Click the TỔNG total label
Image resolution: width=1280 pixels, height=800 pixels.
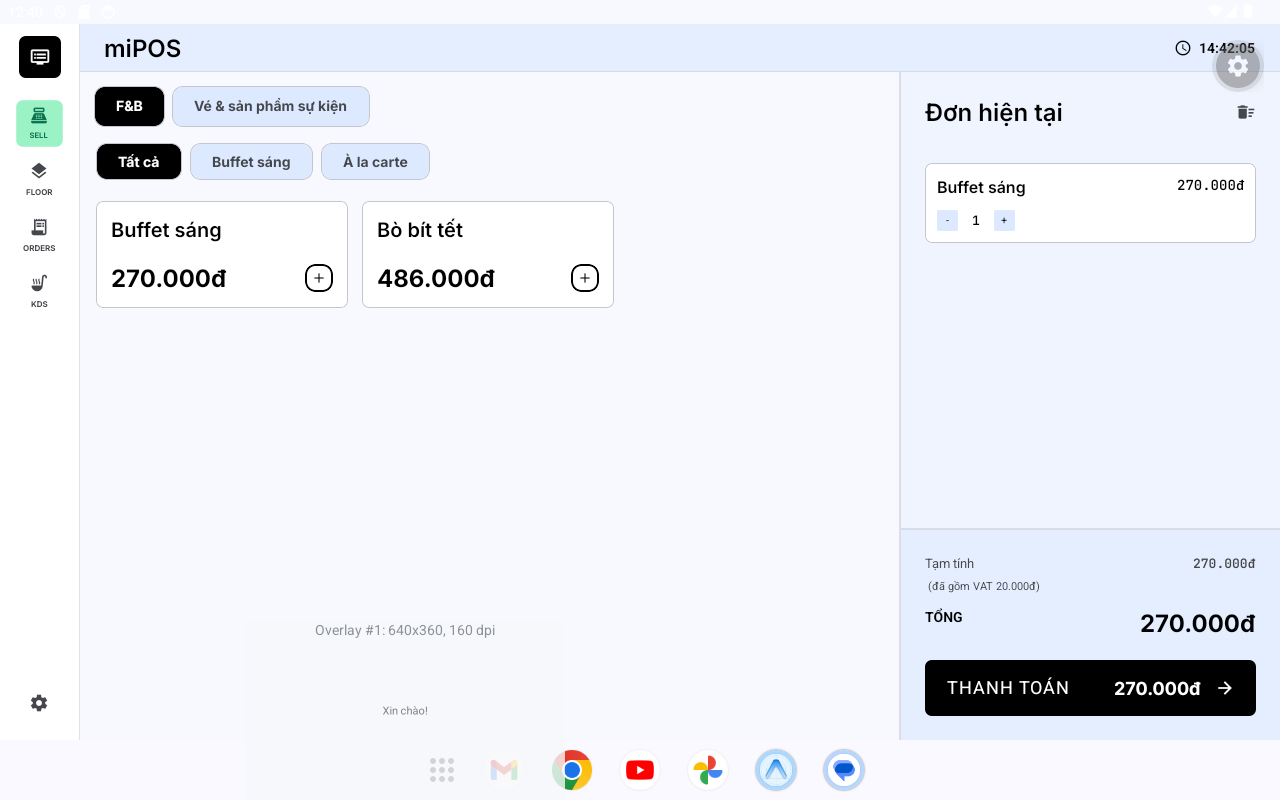[944, 617]
